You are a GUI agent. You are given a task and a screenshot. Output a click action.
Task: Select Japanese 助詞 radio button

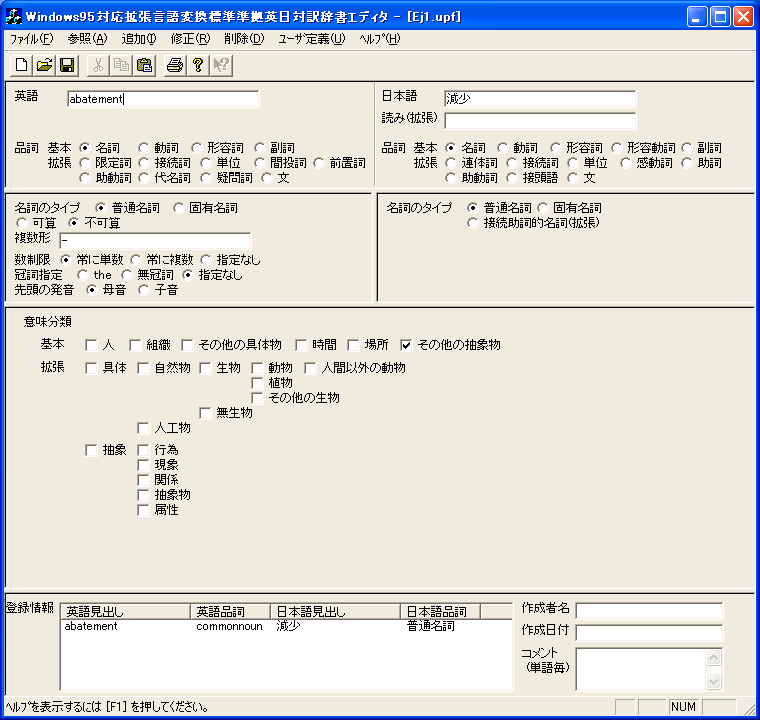point(687,163)
